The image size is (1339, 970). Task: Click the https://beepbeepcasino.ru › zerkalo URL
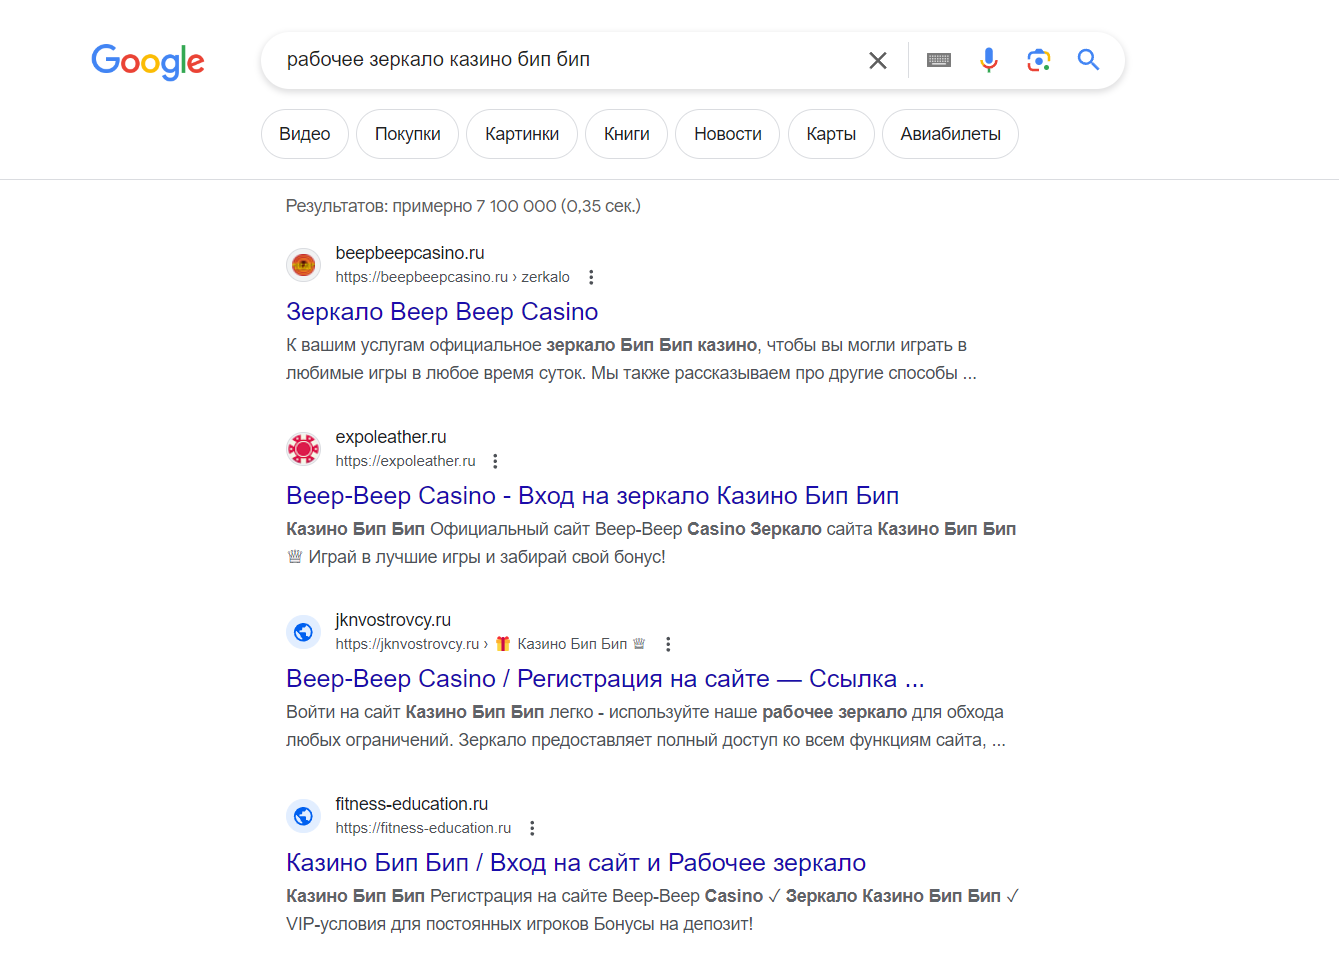click(x=453, y=277)
